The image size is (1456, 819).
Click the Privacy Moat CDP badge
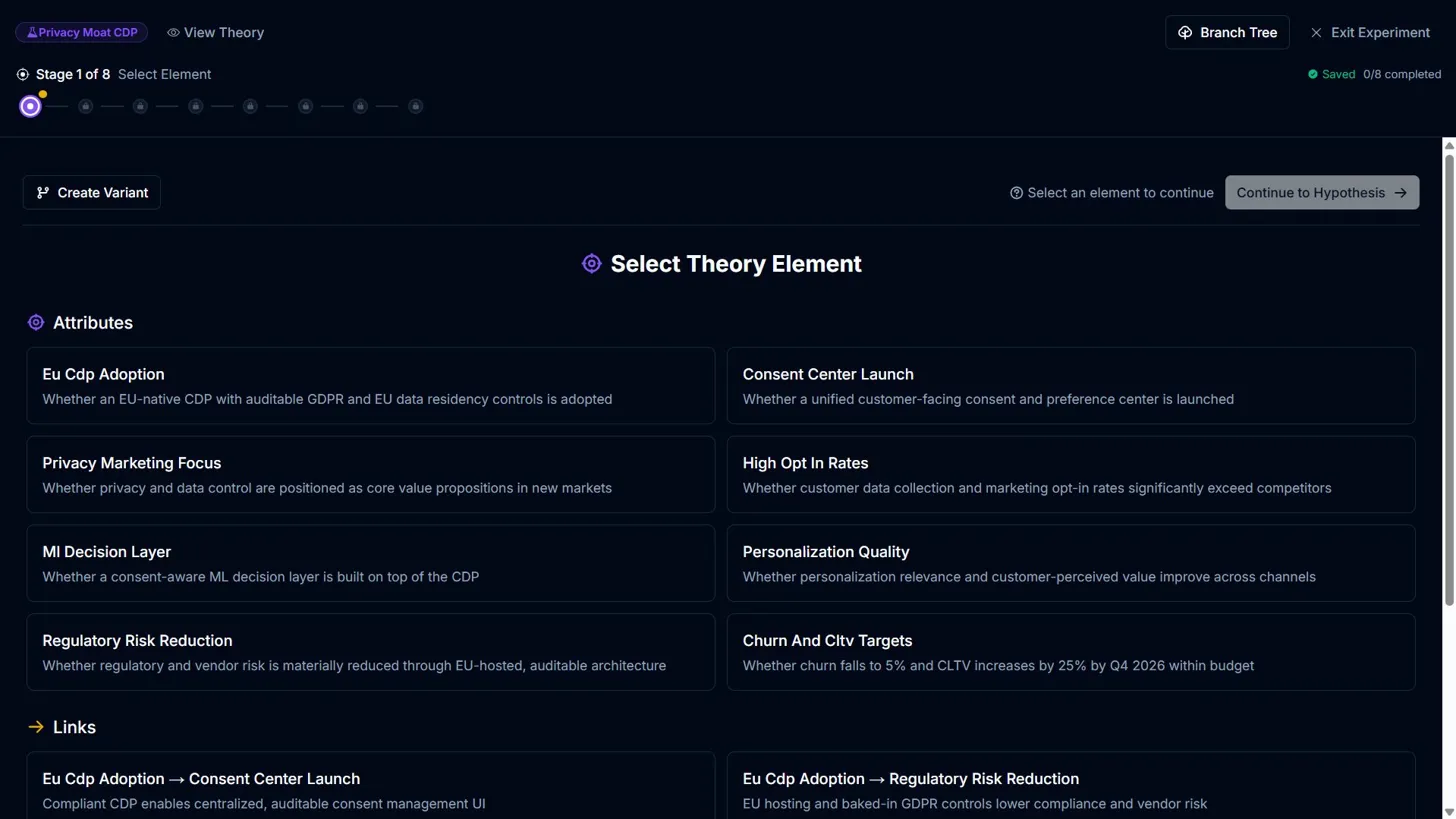tap(81, 33)
